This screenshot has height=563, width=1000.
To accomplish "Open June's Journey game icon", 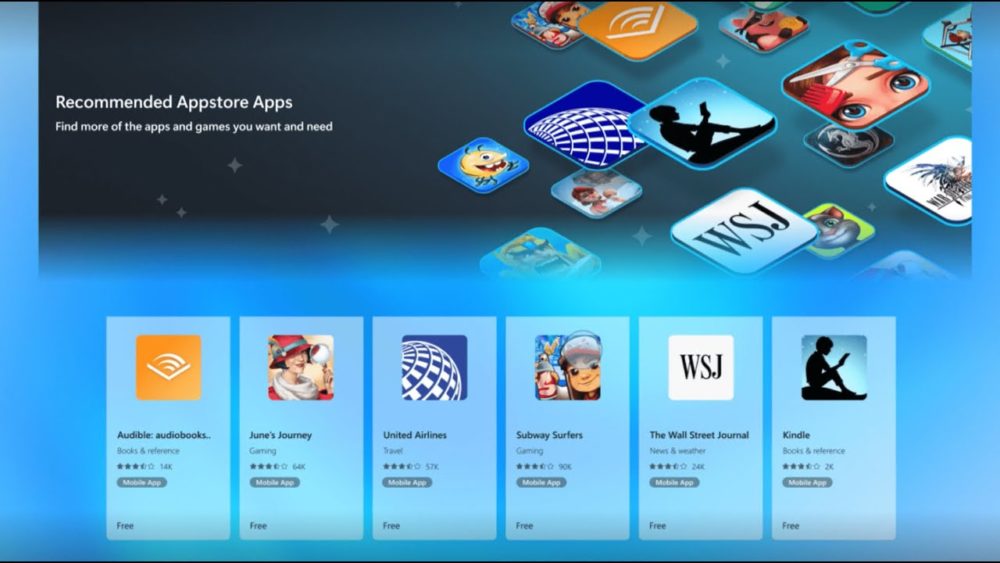I will [x=301, y=368].
